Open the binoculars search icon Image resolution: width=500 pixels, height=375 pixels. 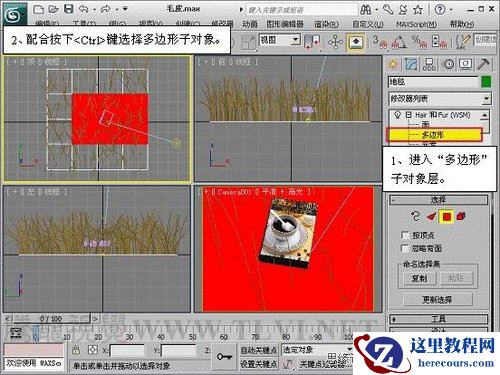pyautogui.click(x=366, y=10)
